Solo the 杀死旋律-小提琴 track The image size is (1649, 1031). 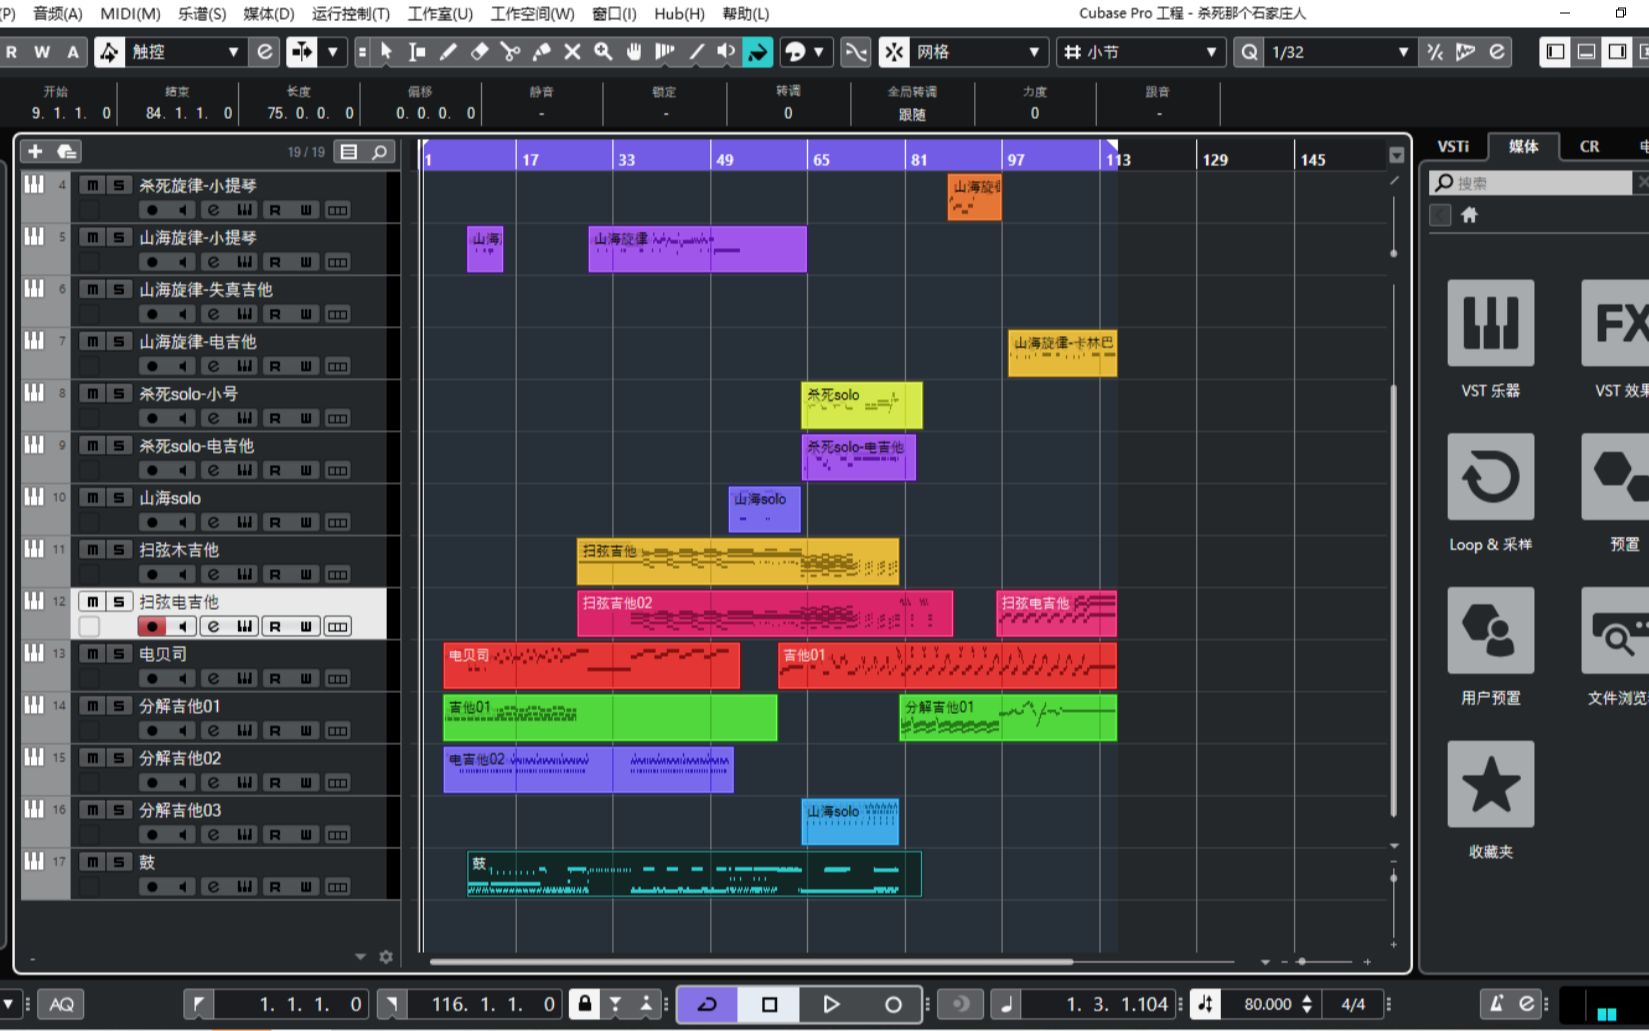click(x=118, y=186)
